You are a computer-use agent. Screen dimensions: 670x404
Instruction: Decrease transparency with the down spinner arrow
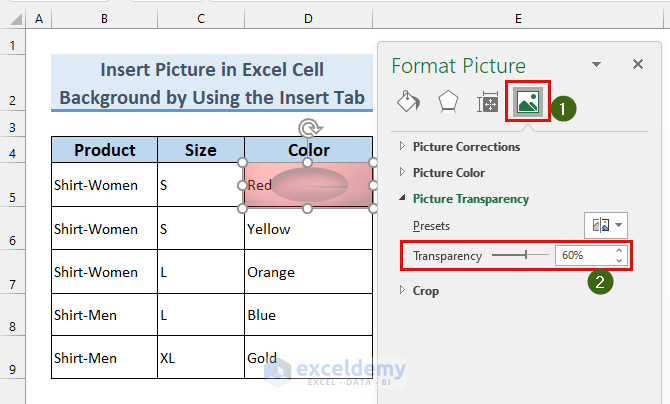tap(619, 261)
